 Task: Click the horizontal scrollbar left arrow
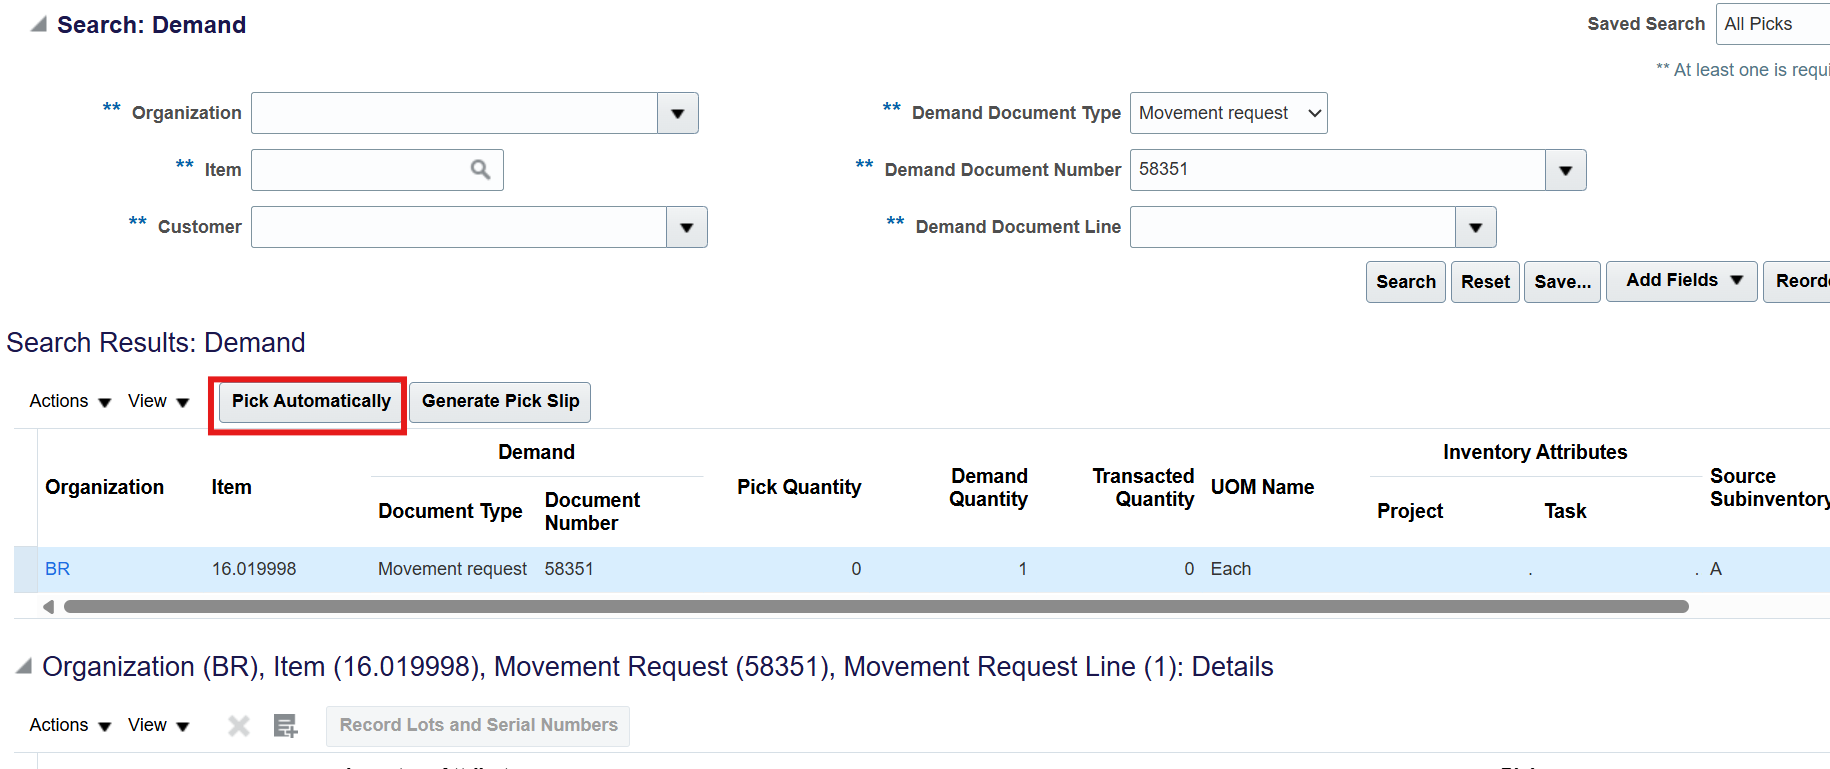point(48,607)
